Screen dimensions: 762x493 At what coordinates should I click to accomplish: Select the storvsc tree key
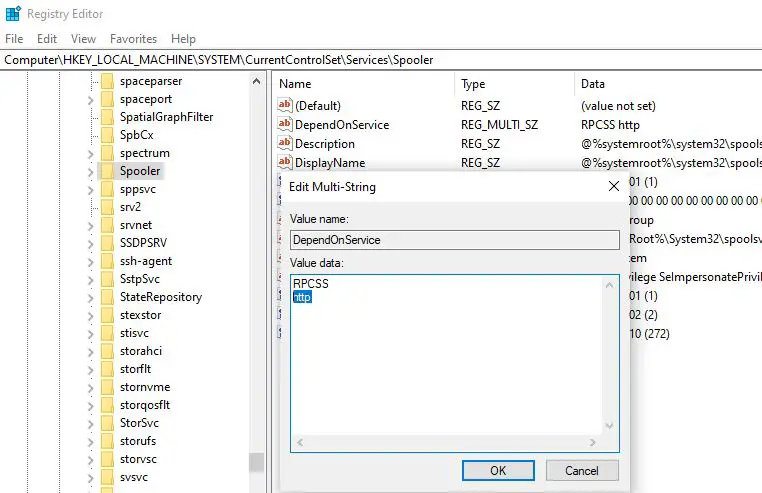click(139, 459)
